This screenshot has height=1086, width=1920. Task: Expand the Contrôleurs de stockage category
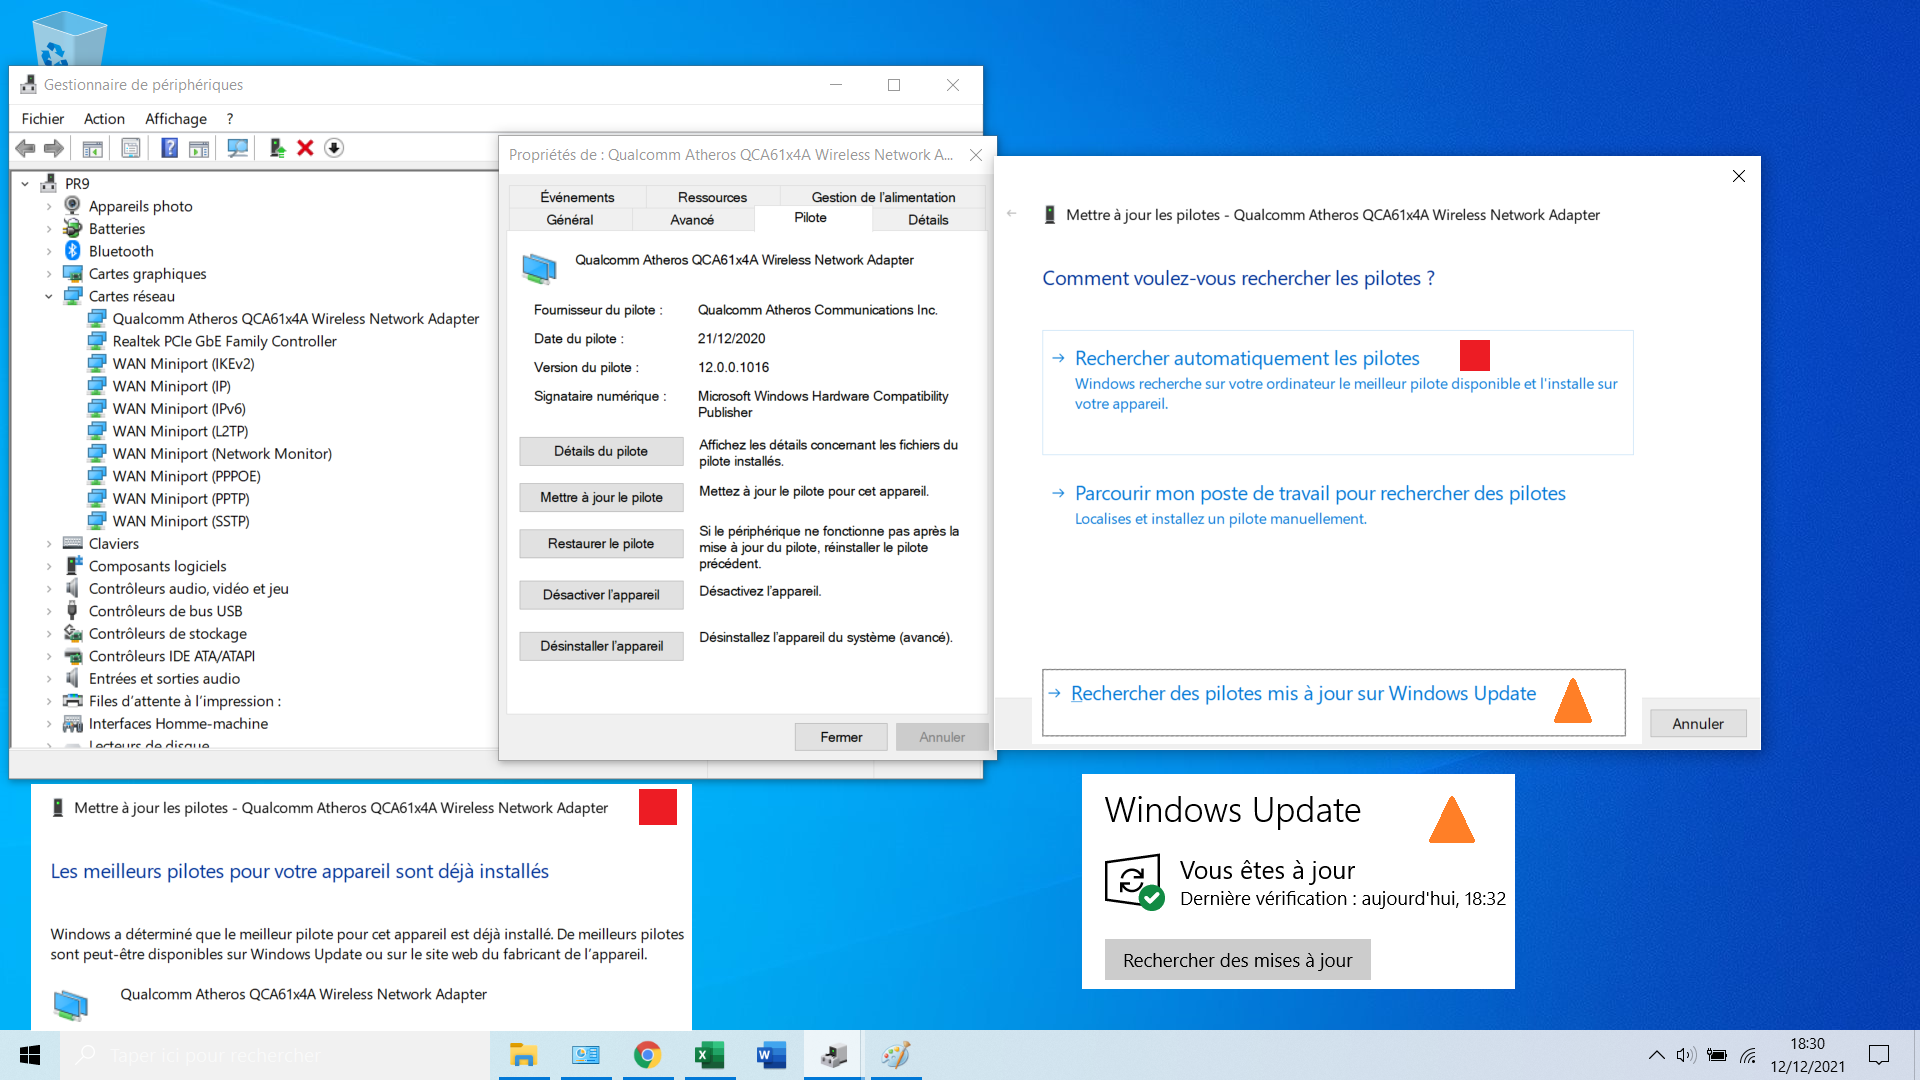(49, 635)
